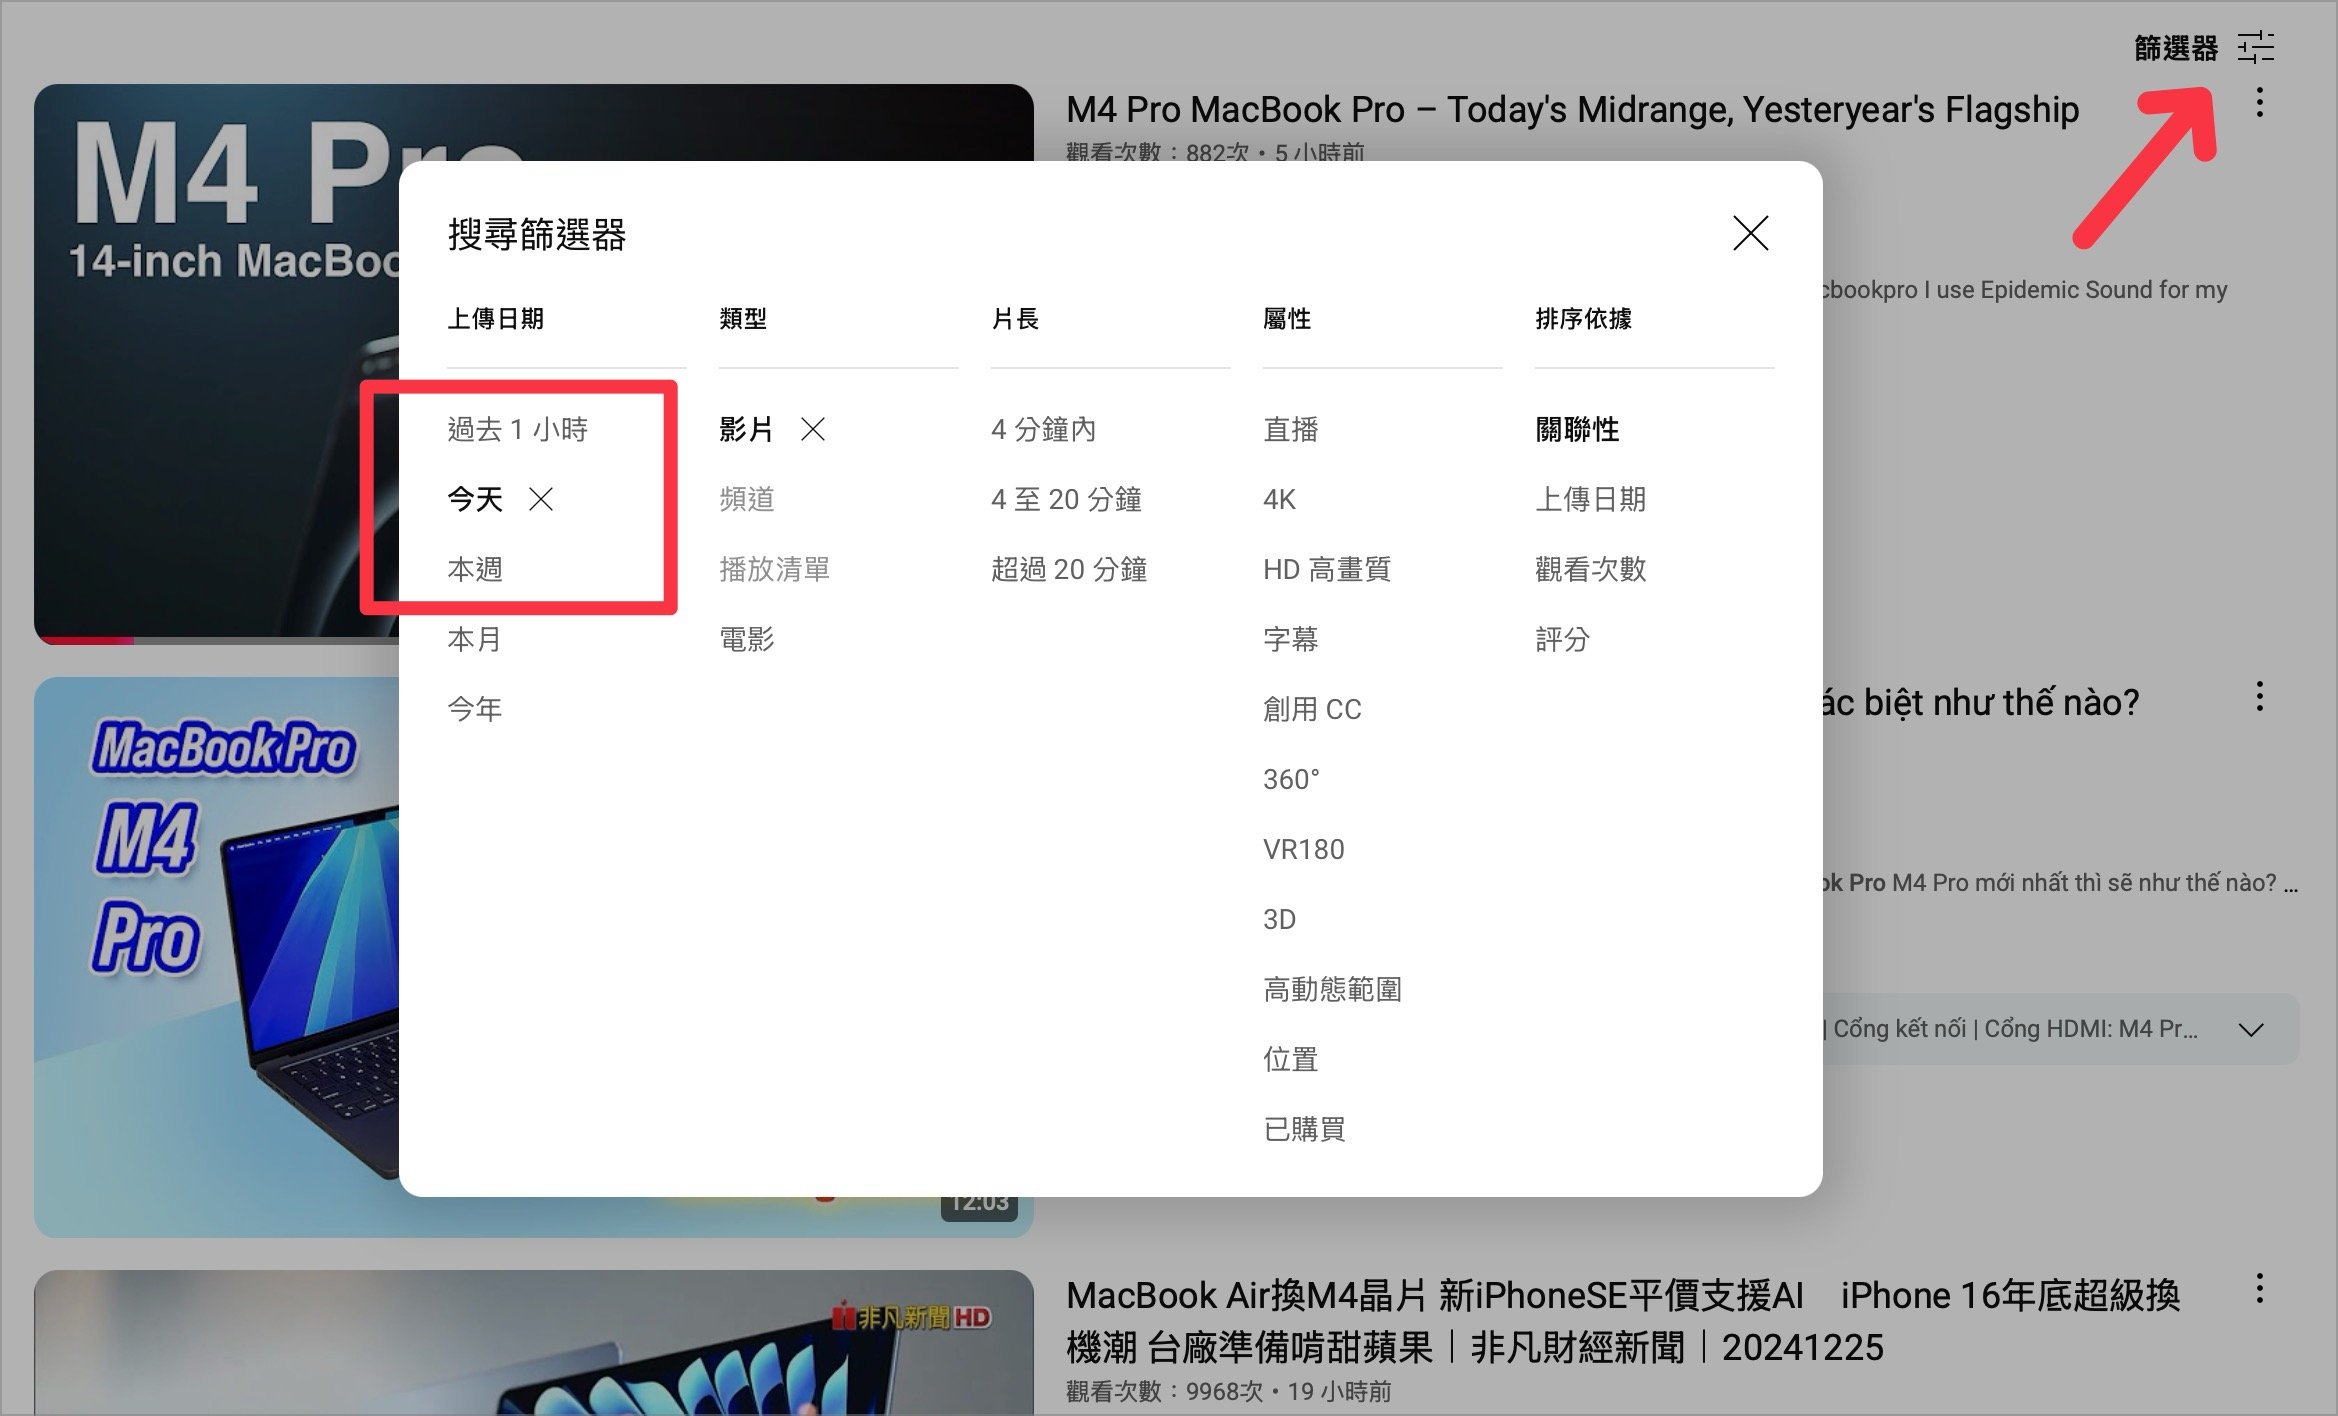Viewport: 2338px width, 1416px height.
Task: Choose 字幕 feature filter
Action: (x=1290, y=639)
